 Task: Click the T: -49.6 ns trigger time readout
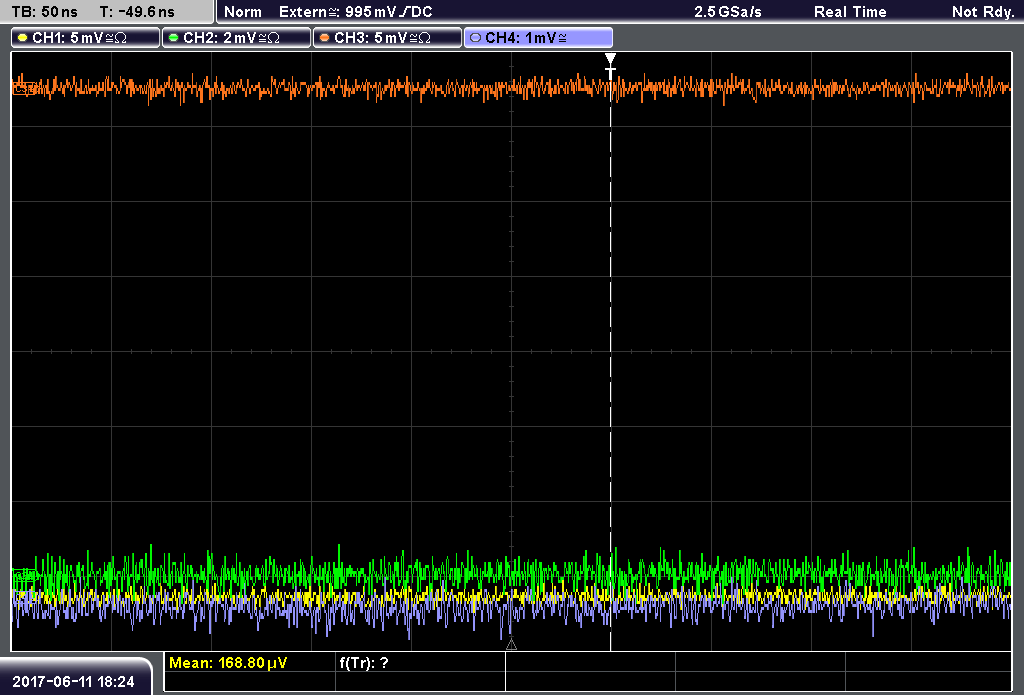coord(137,12)
